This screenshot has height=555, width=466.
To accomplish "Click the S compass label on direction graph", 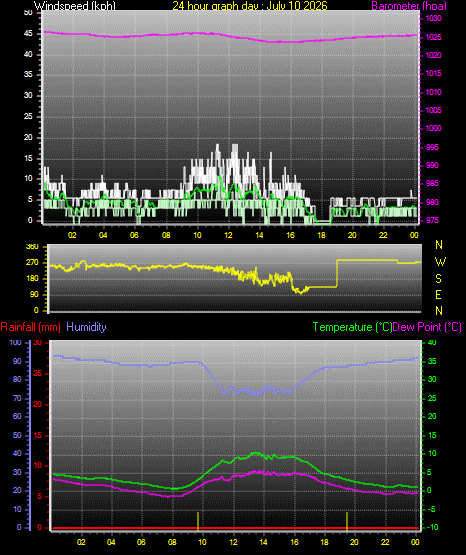I will pyautogui.click(x=438, y=279).
